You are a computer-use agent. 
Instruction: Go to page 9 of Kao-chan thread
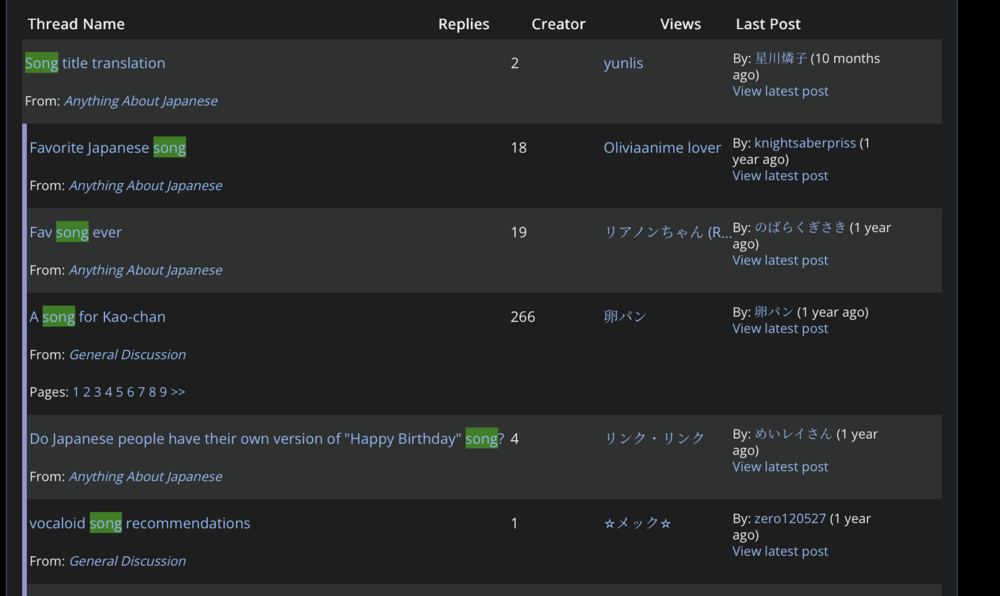pyautogui.click(x=163, y=392)
